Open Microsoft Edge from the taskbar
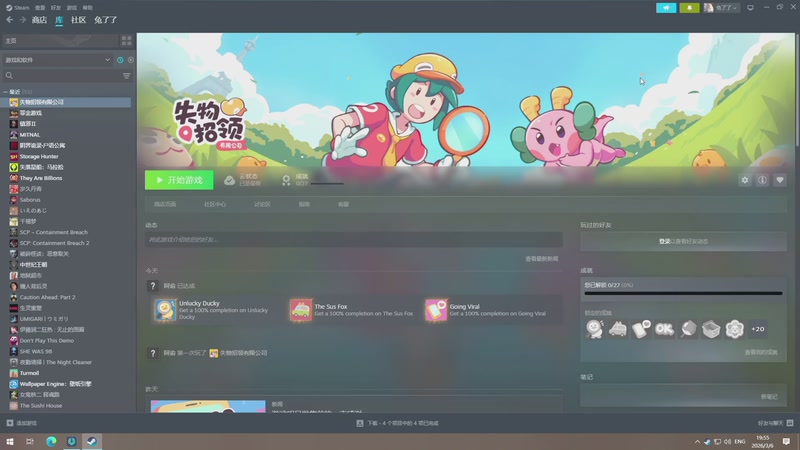Screen dimensions: 800x450 coord(51,441)
